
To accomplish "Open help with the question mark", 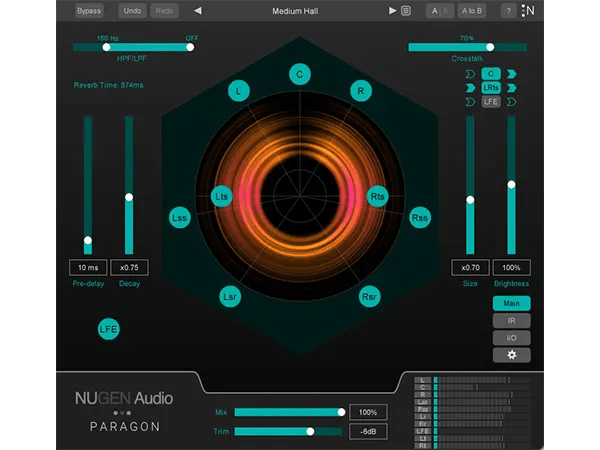I will (x=509, y=11).
